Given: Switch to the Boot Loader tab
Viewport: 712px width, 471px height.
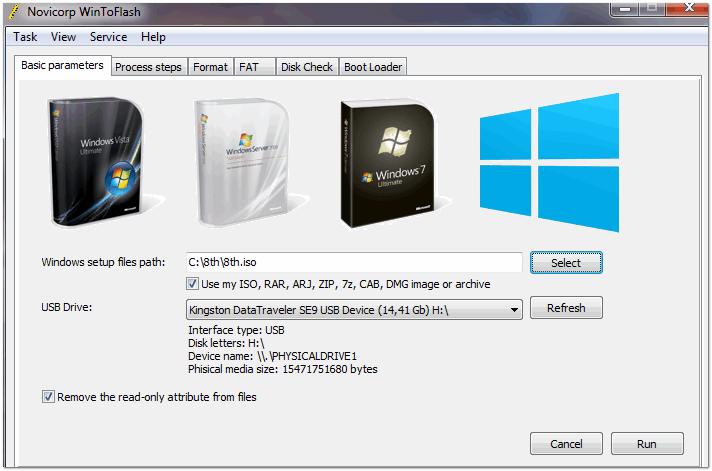Looking at the screenshot, I should click(373, 67).
